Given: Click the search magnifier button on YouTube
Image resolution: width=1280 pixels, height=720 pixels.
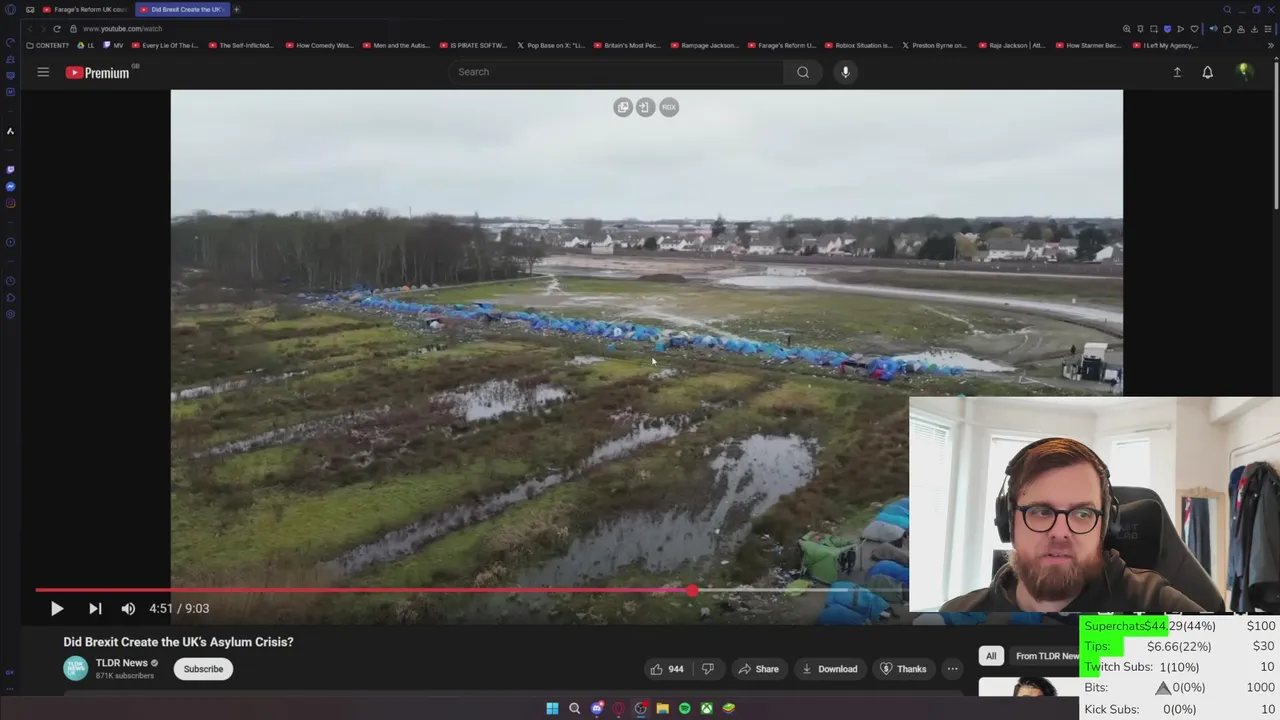Looking at the screenshot, I should pos(802,72).
